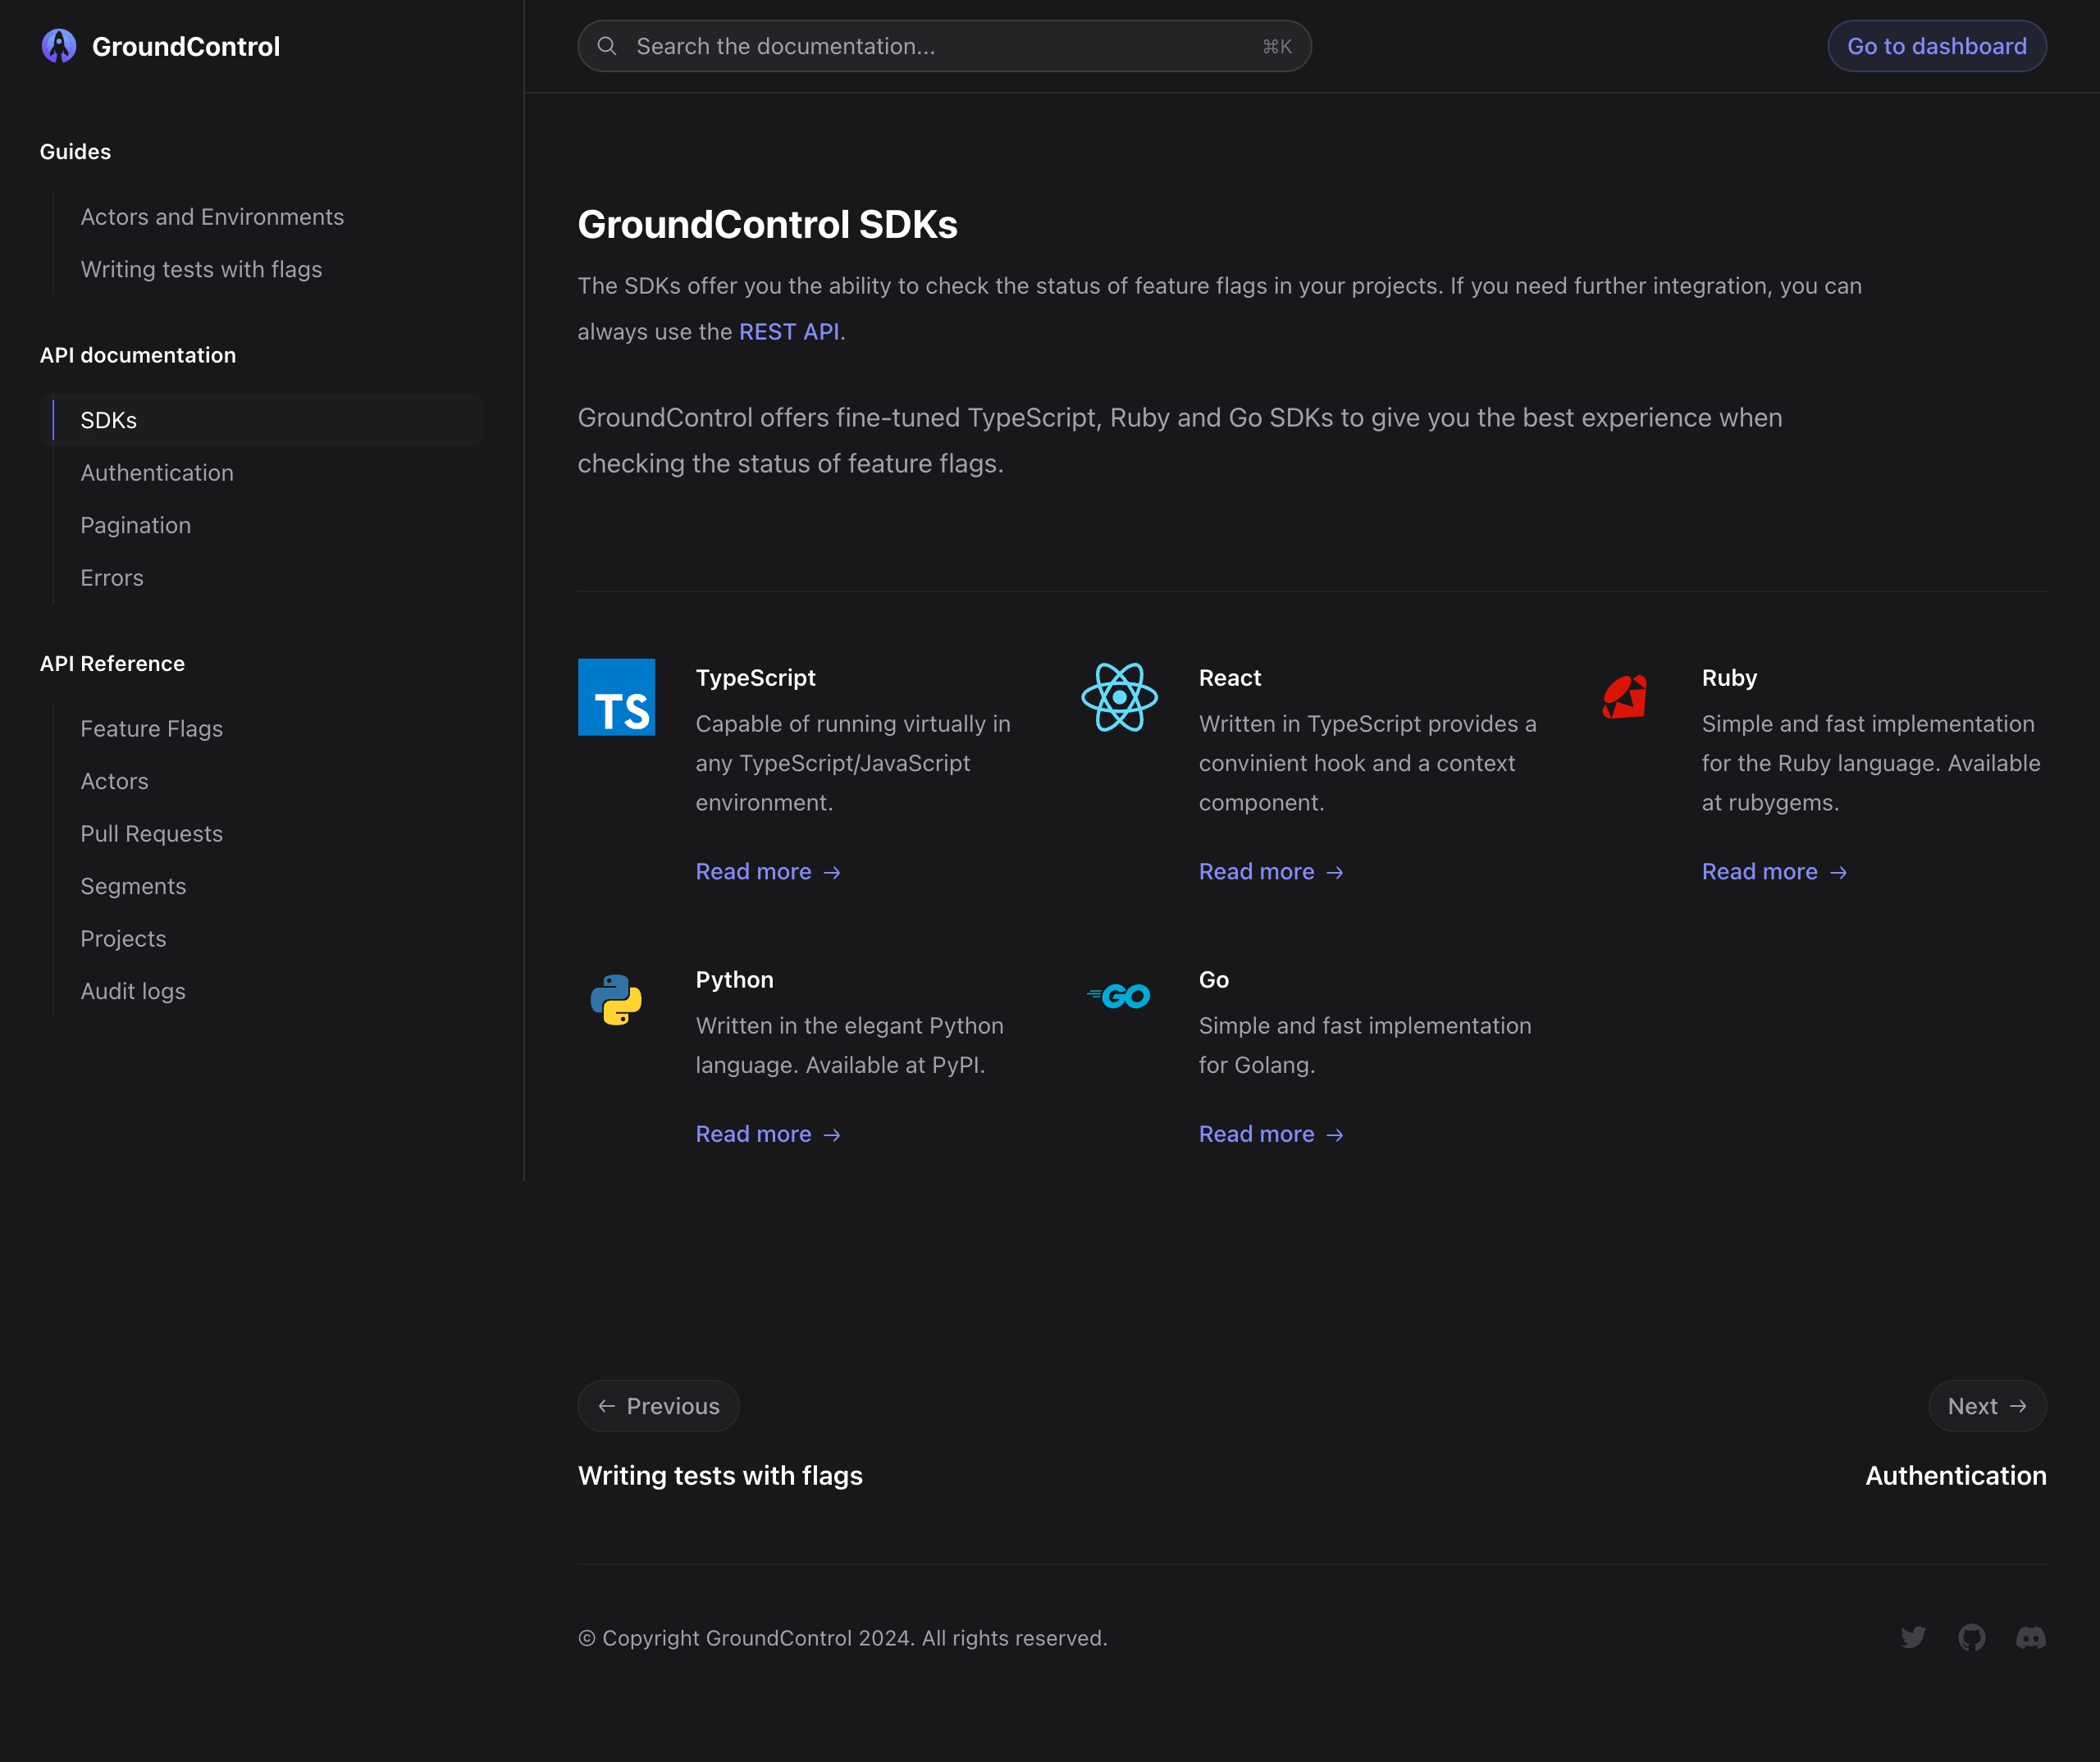The height and width of the screenshot is (1762, 2100).
Task: Open Segments reference page
Action: [133, 886]
